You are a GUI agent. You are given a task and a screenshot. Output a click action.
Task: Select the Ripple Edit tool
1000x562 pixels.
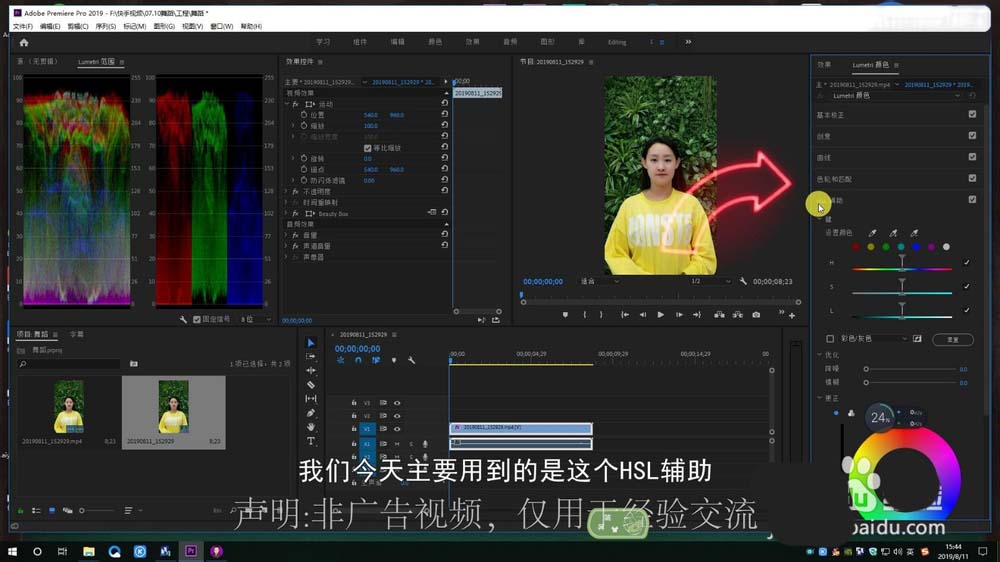click(311, 371)
